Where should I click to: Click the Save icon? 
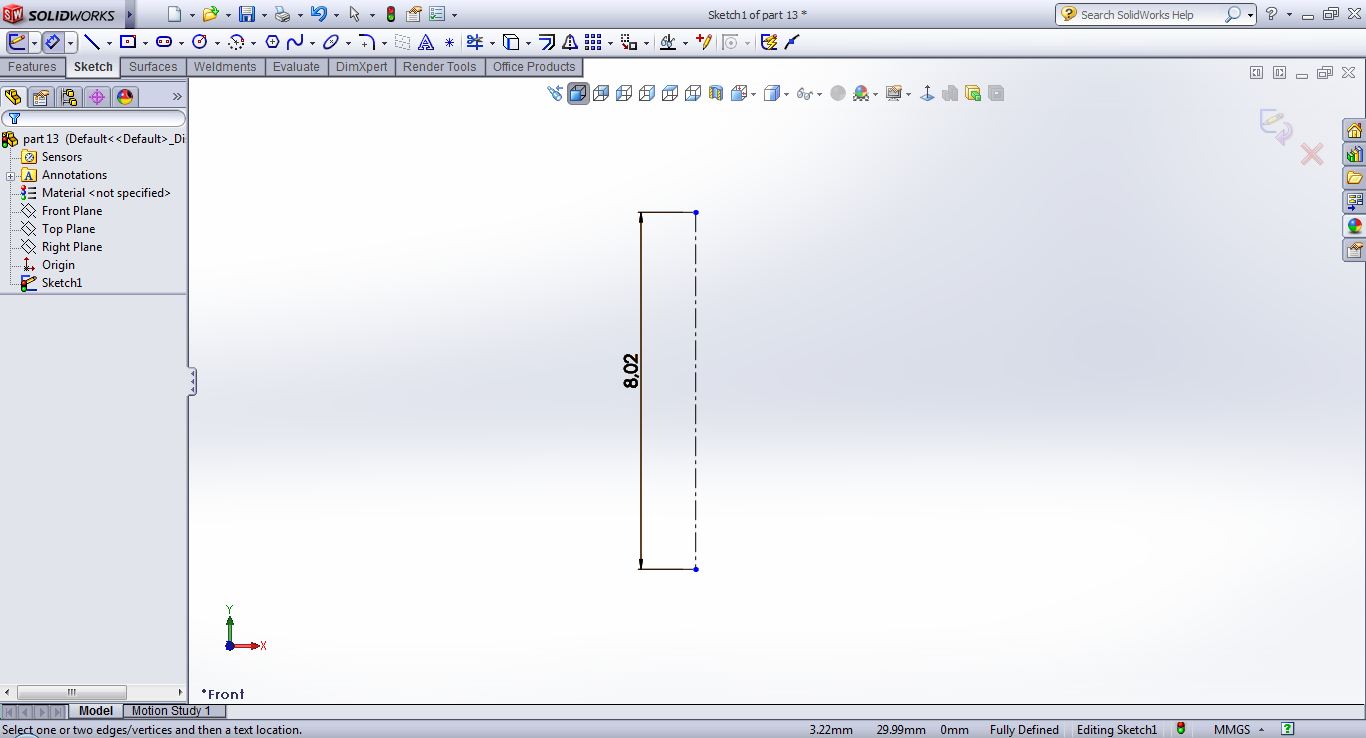pos(247,15)
